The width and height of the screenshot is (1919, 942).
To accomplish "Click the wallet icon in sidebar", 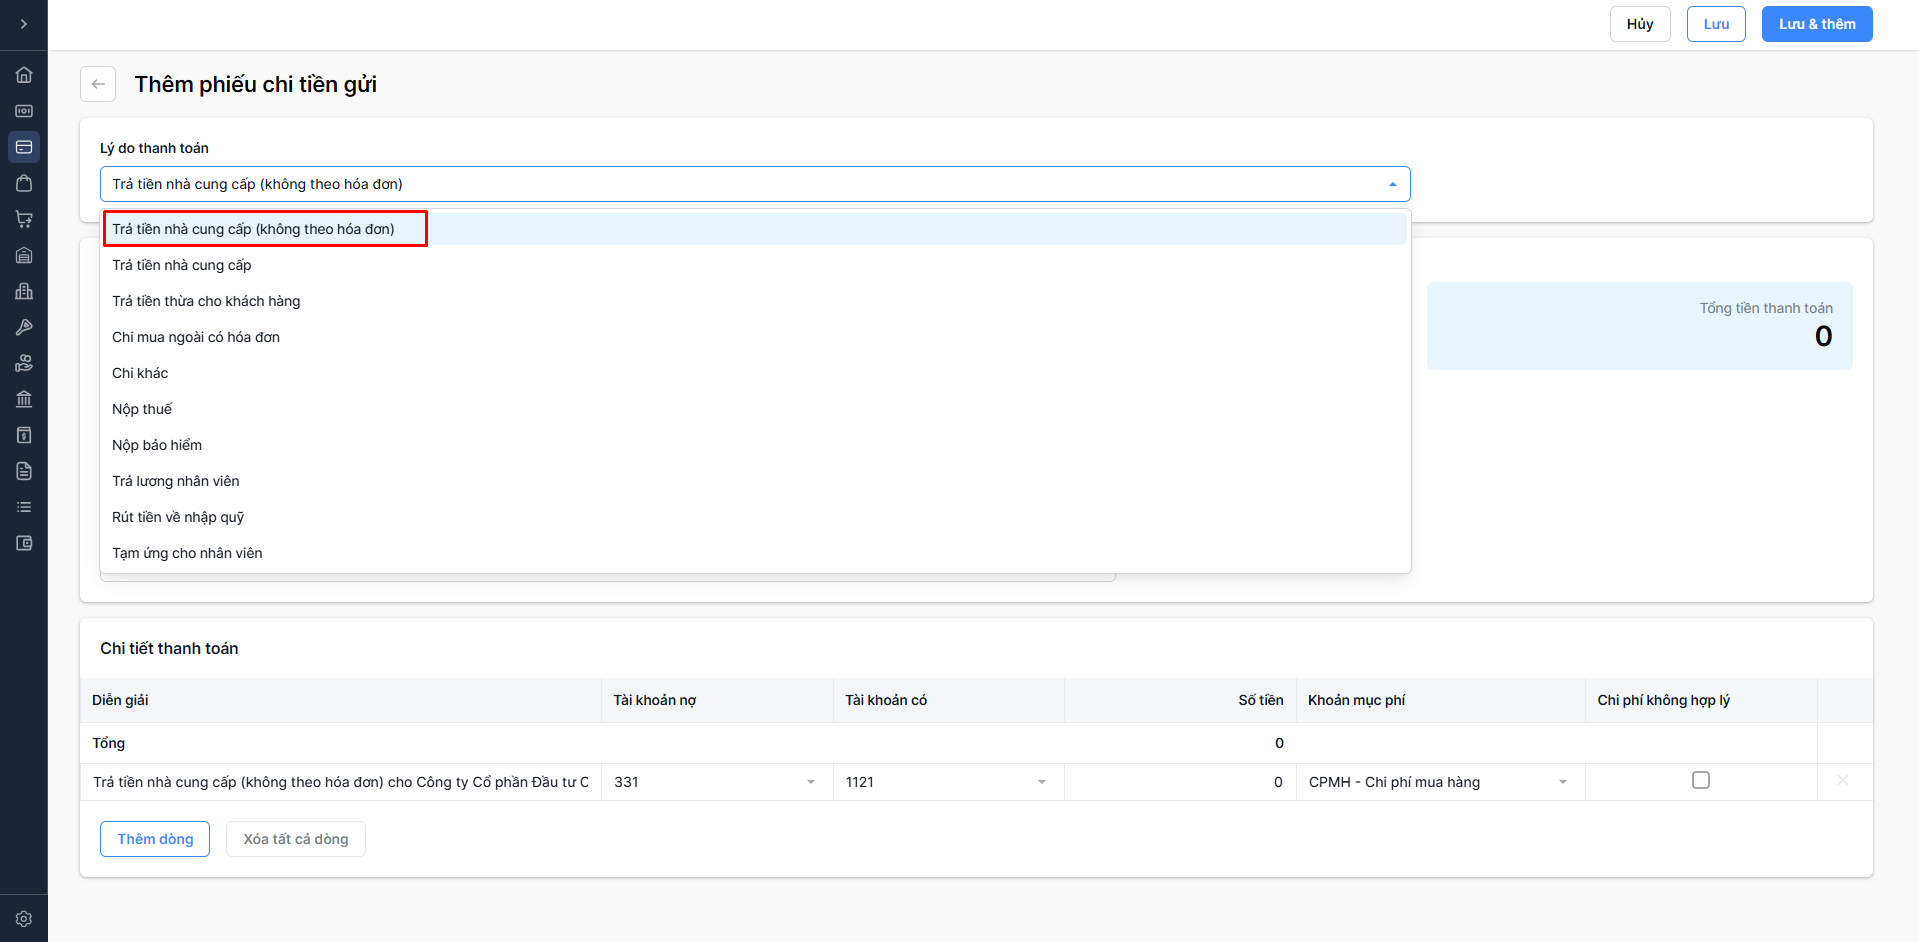I will (x=24, y=543).
